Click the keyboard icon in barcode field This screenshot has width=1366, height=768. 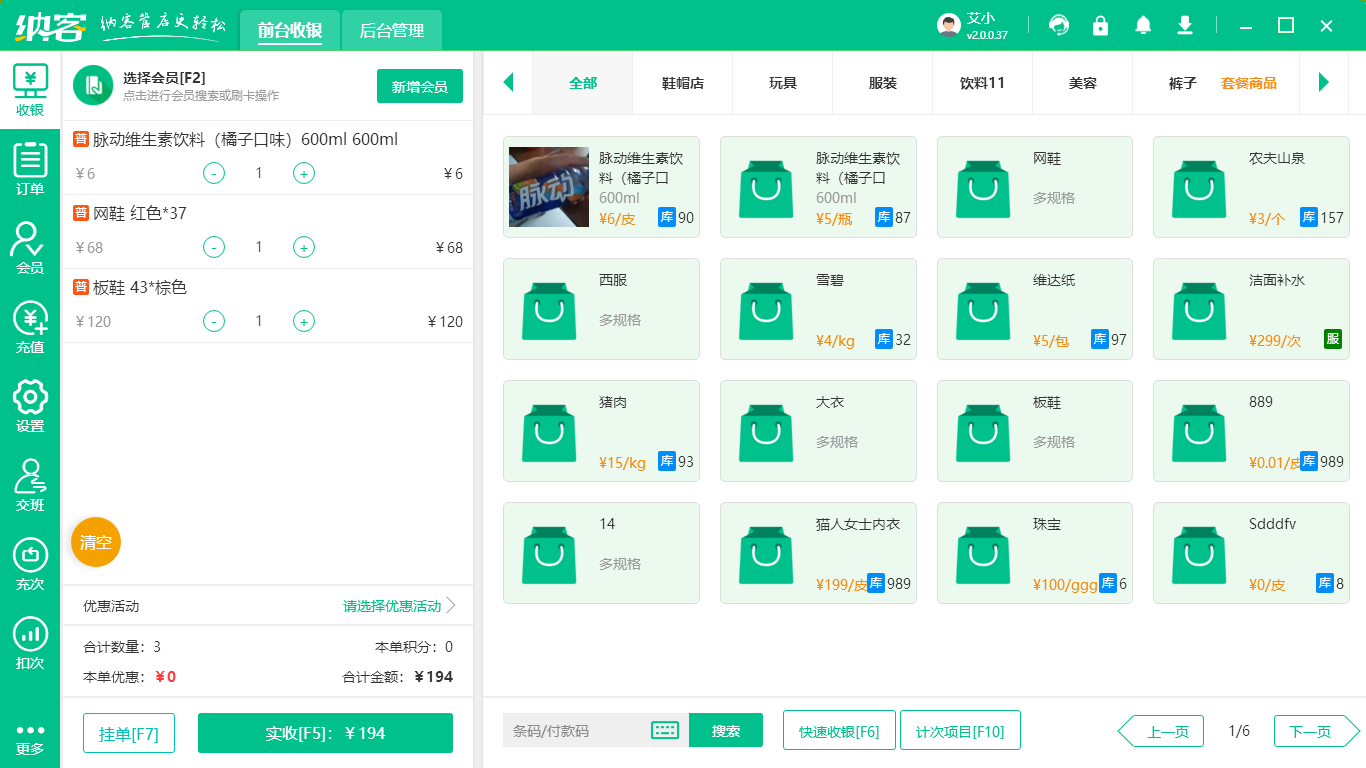coord(665,730)
